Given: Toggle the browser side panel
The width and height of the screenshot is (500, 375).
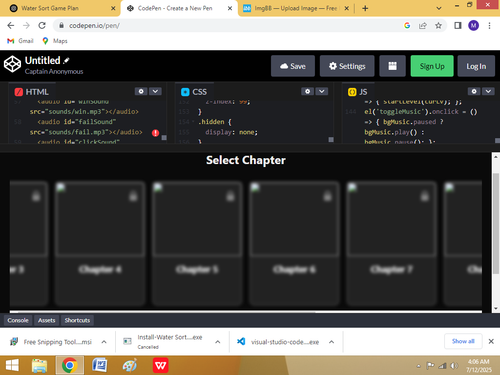Looking at the screenshot, I should pyautogui.click(x=458, y=25).
